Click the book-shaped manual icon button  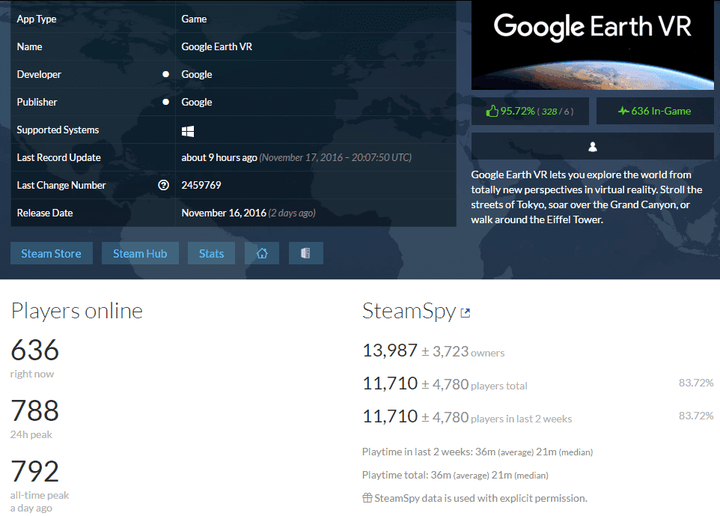pos(306,253)
